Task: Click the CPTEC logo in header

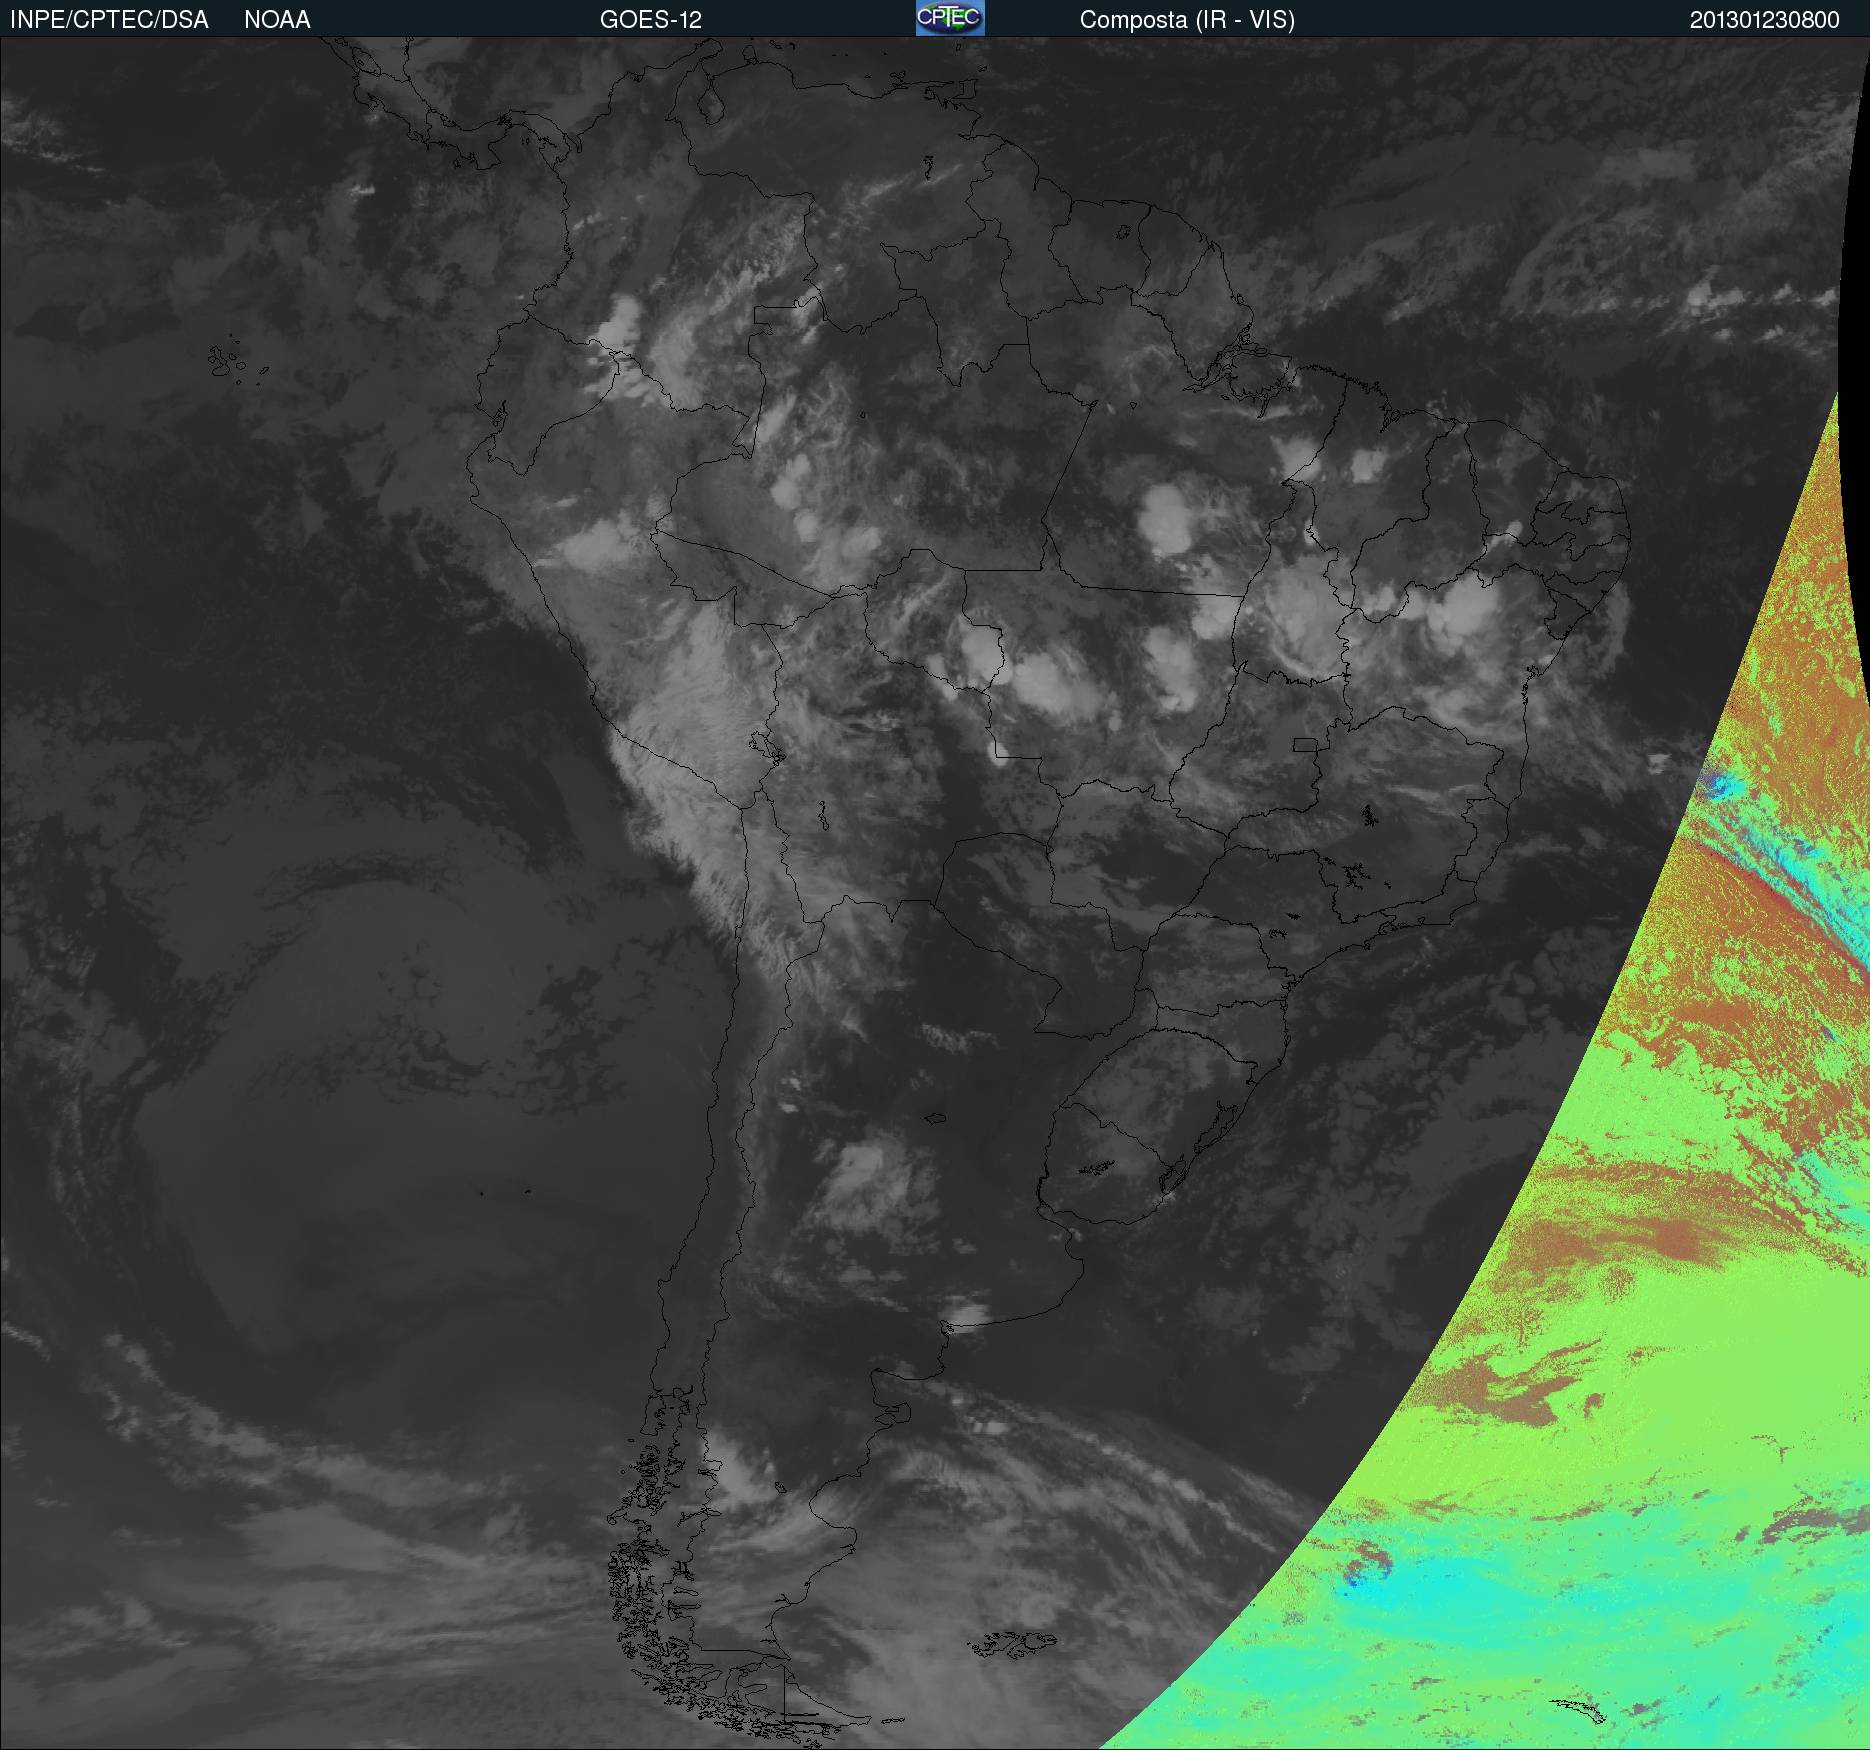Action: (950, 18)
